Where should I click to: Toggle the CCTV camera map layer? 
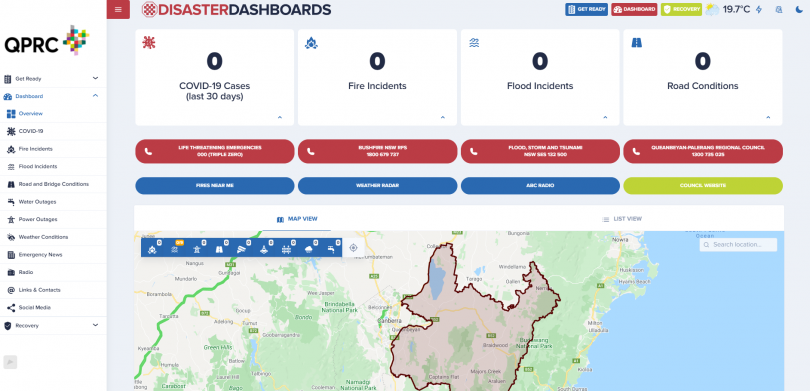pos(242,248)
